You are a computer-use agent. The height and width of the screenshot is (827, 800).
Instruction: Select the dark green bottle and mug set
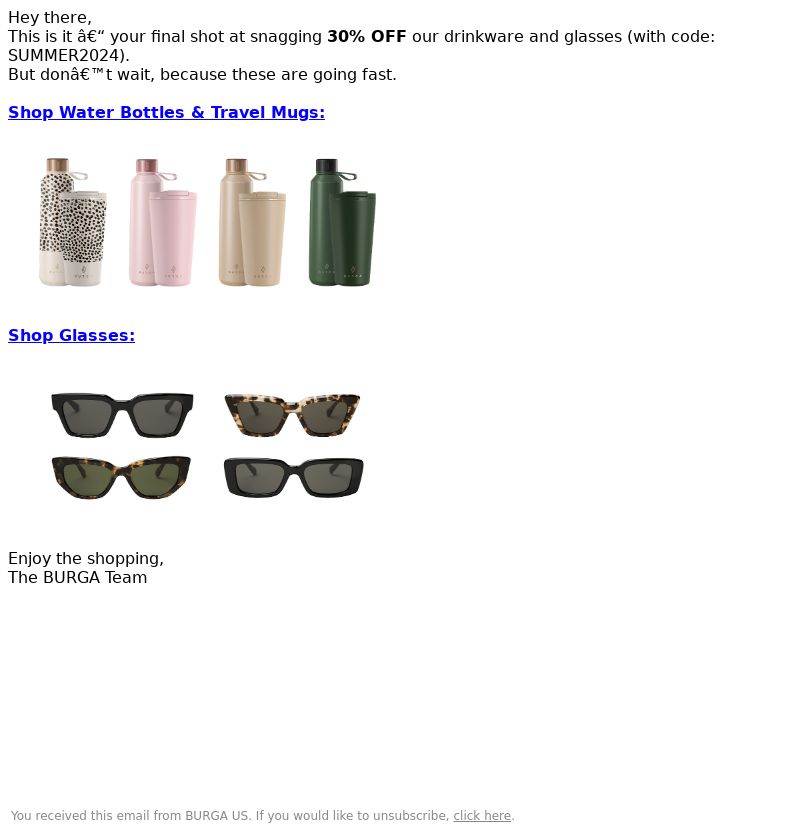point(342,222)
